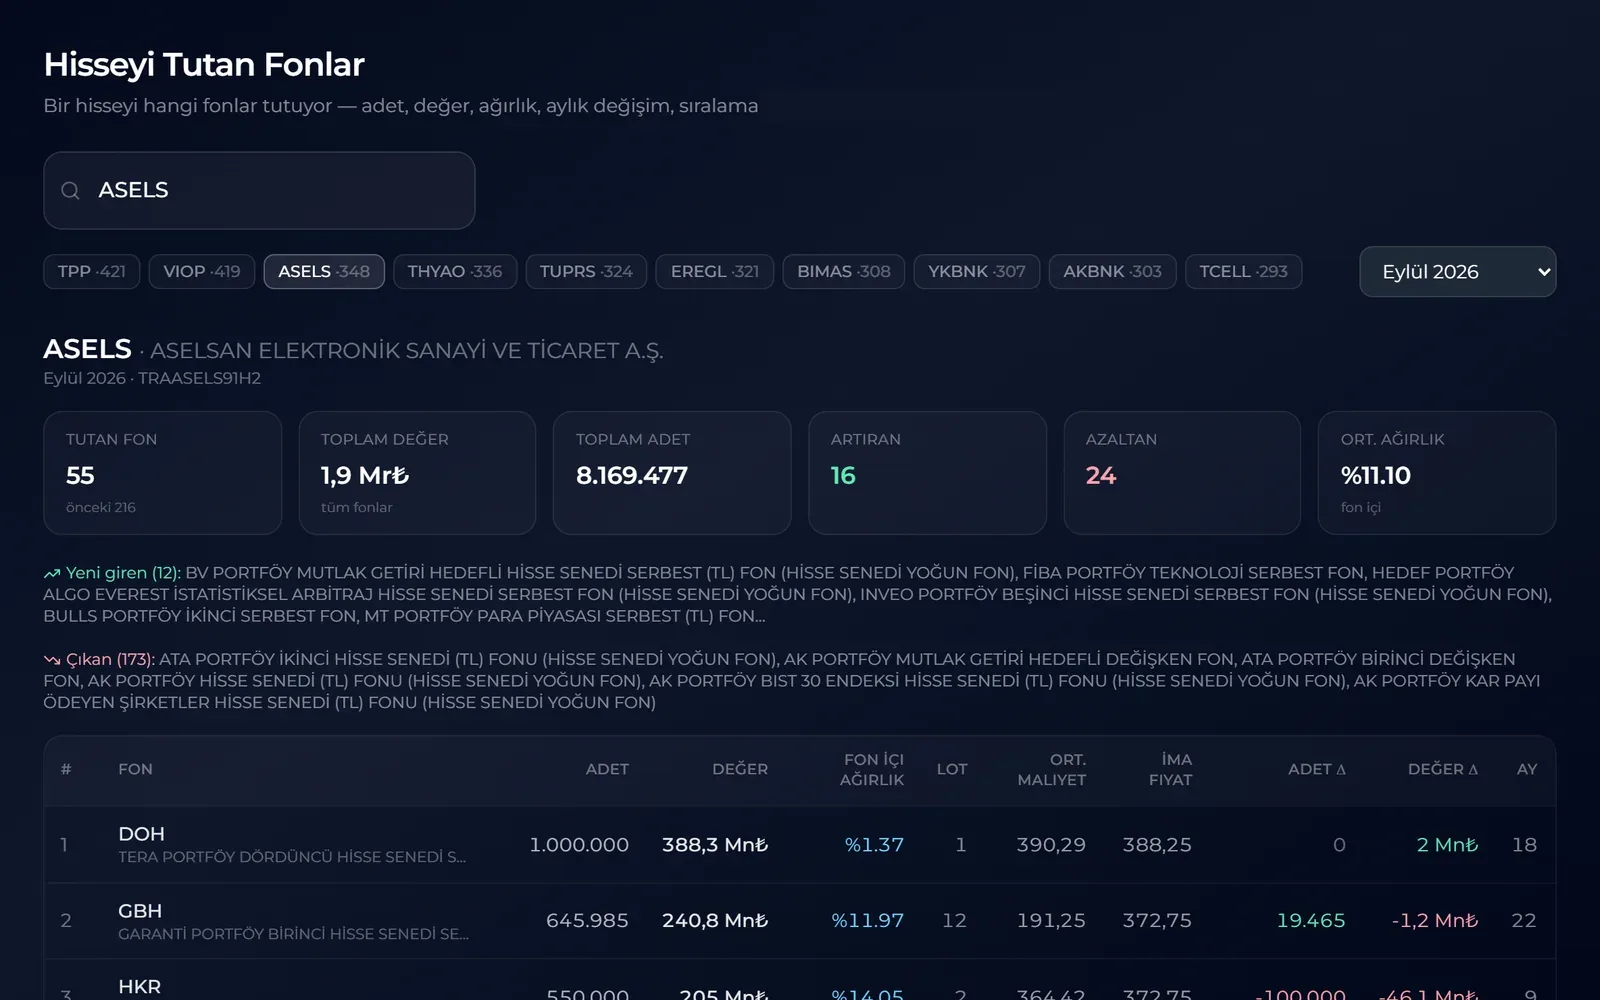
Task: Click the 388,3 Mn₺ value in DOH row
Action: tap(715, 845)
